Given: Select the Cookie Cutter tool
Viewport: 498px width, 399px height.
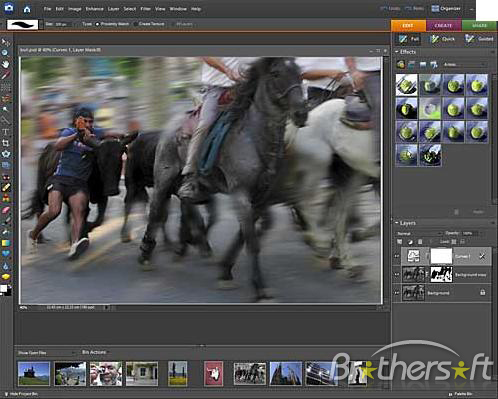Looking at the screenshot, I should tap(6, 154).
